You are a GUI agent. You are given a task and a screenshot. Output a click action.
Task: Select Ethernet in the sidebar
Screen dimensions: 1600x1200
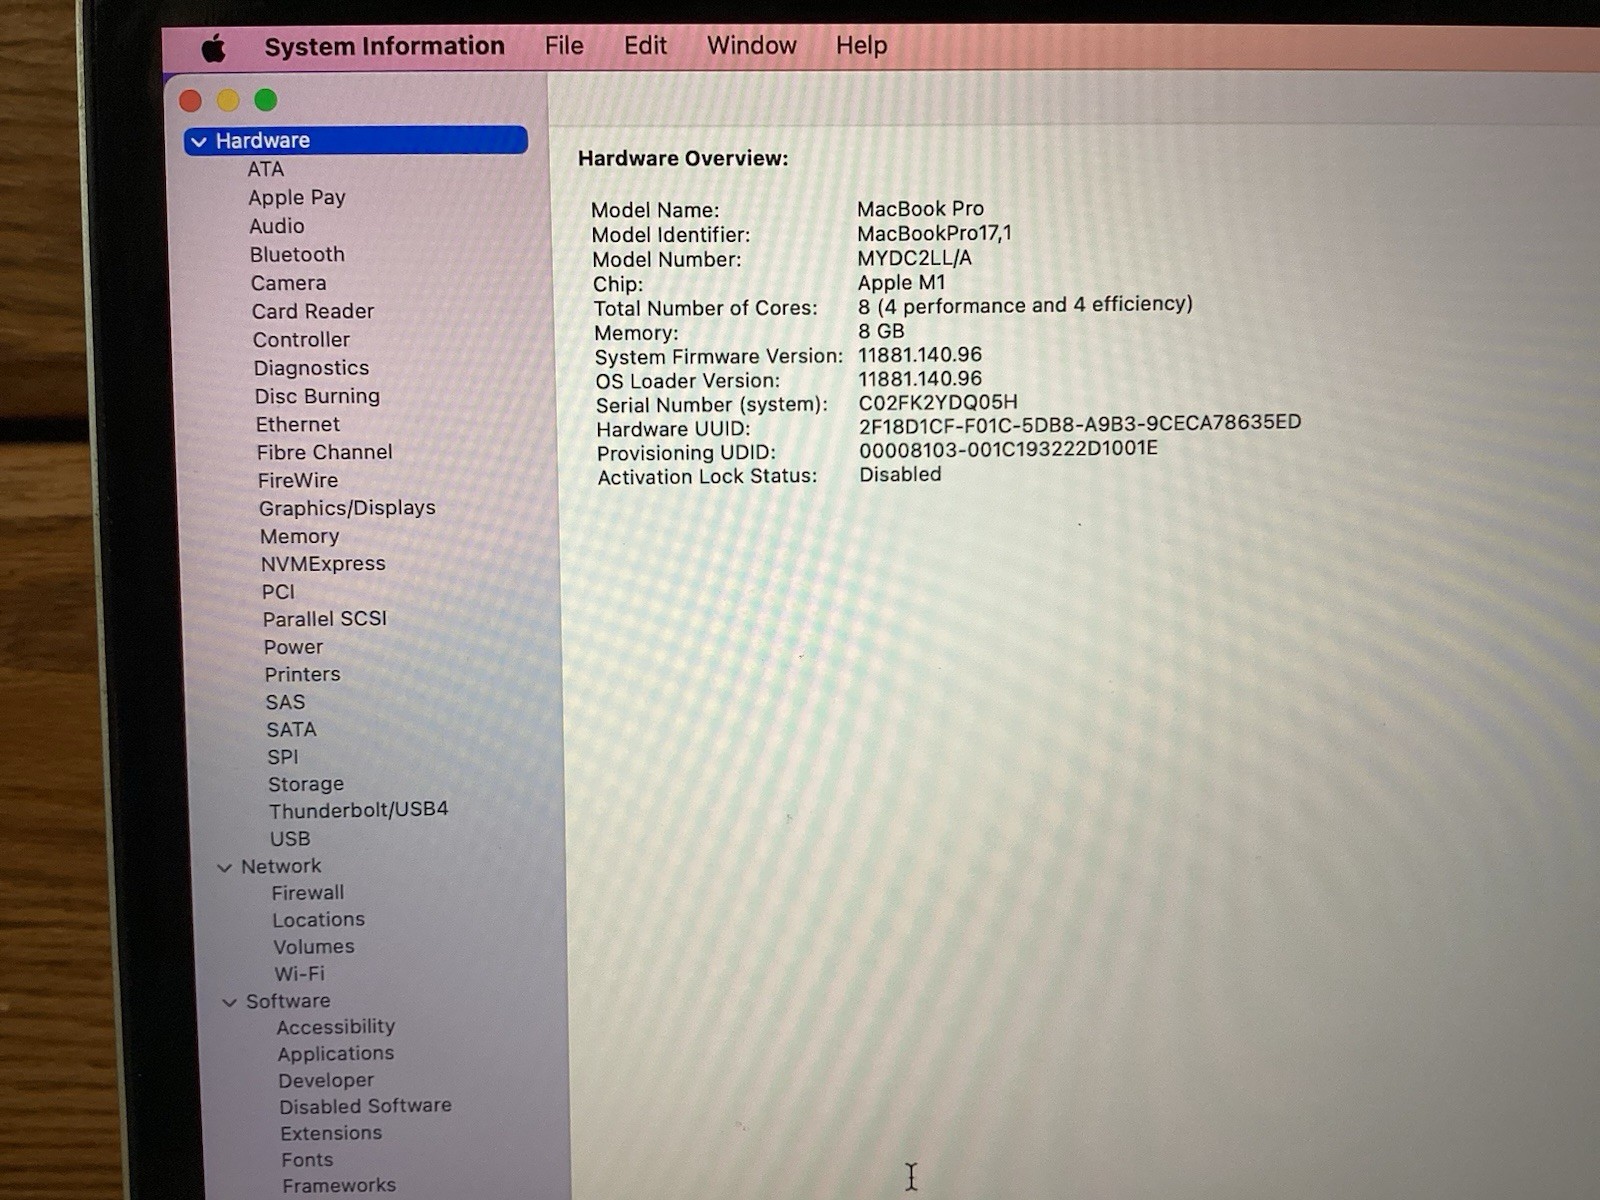[298, 424]
